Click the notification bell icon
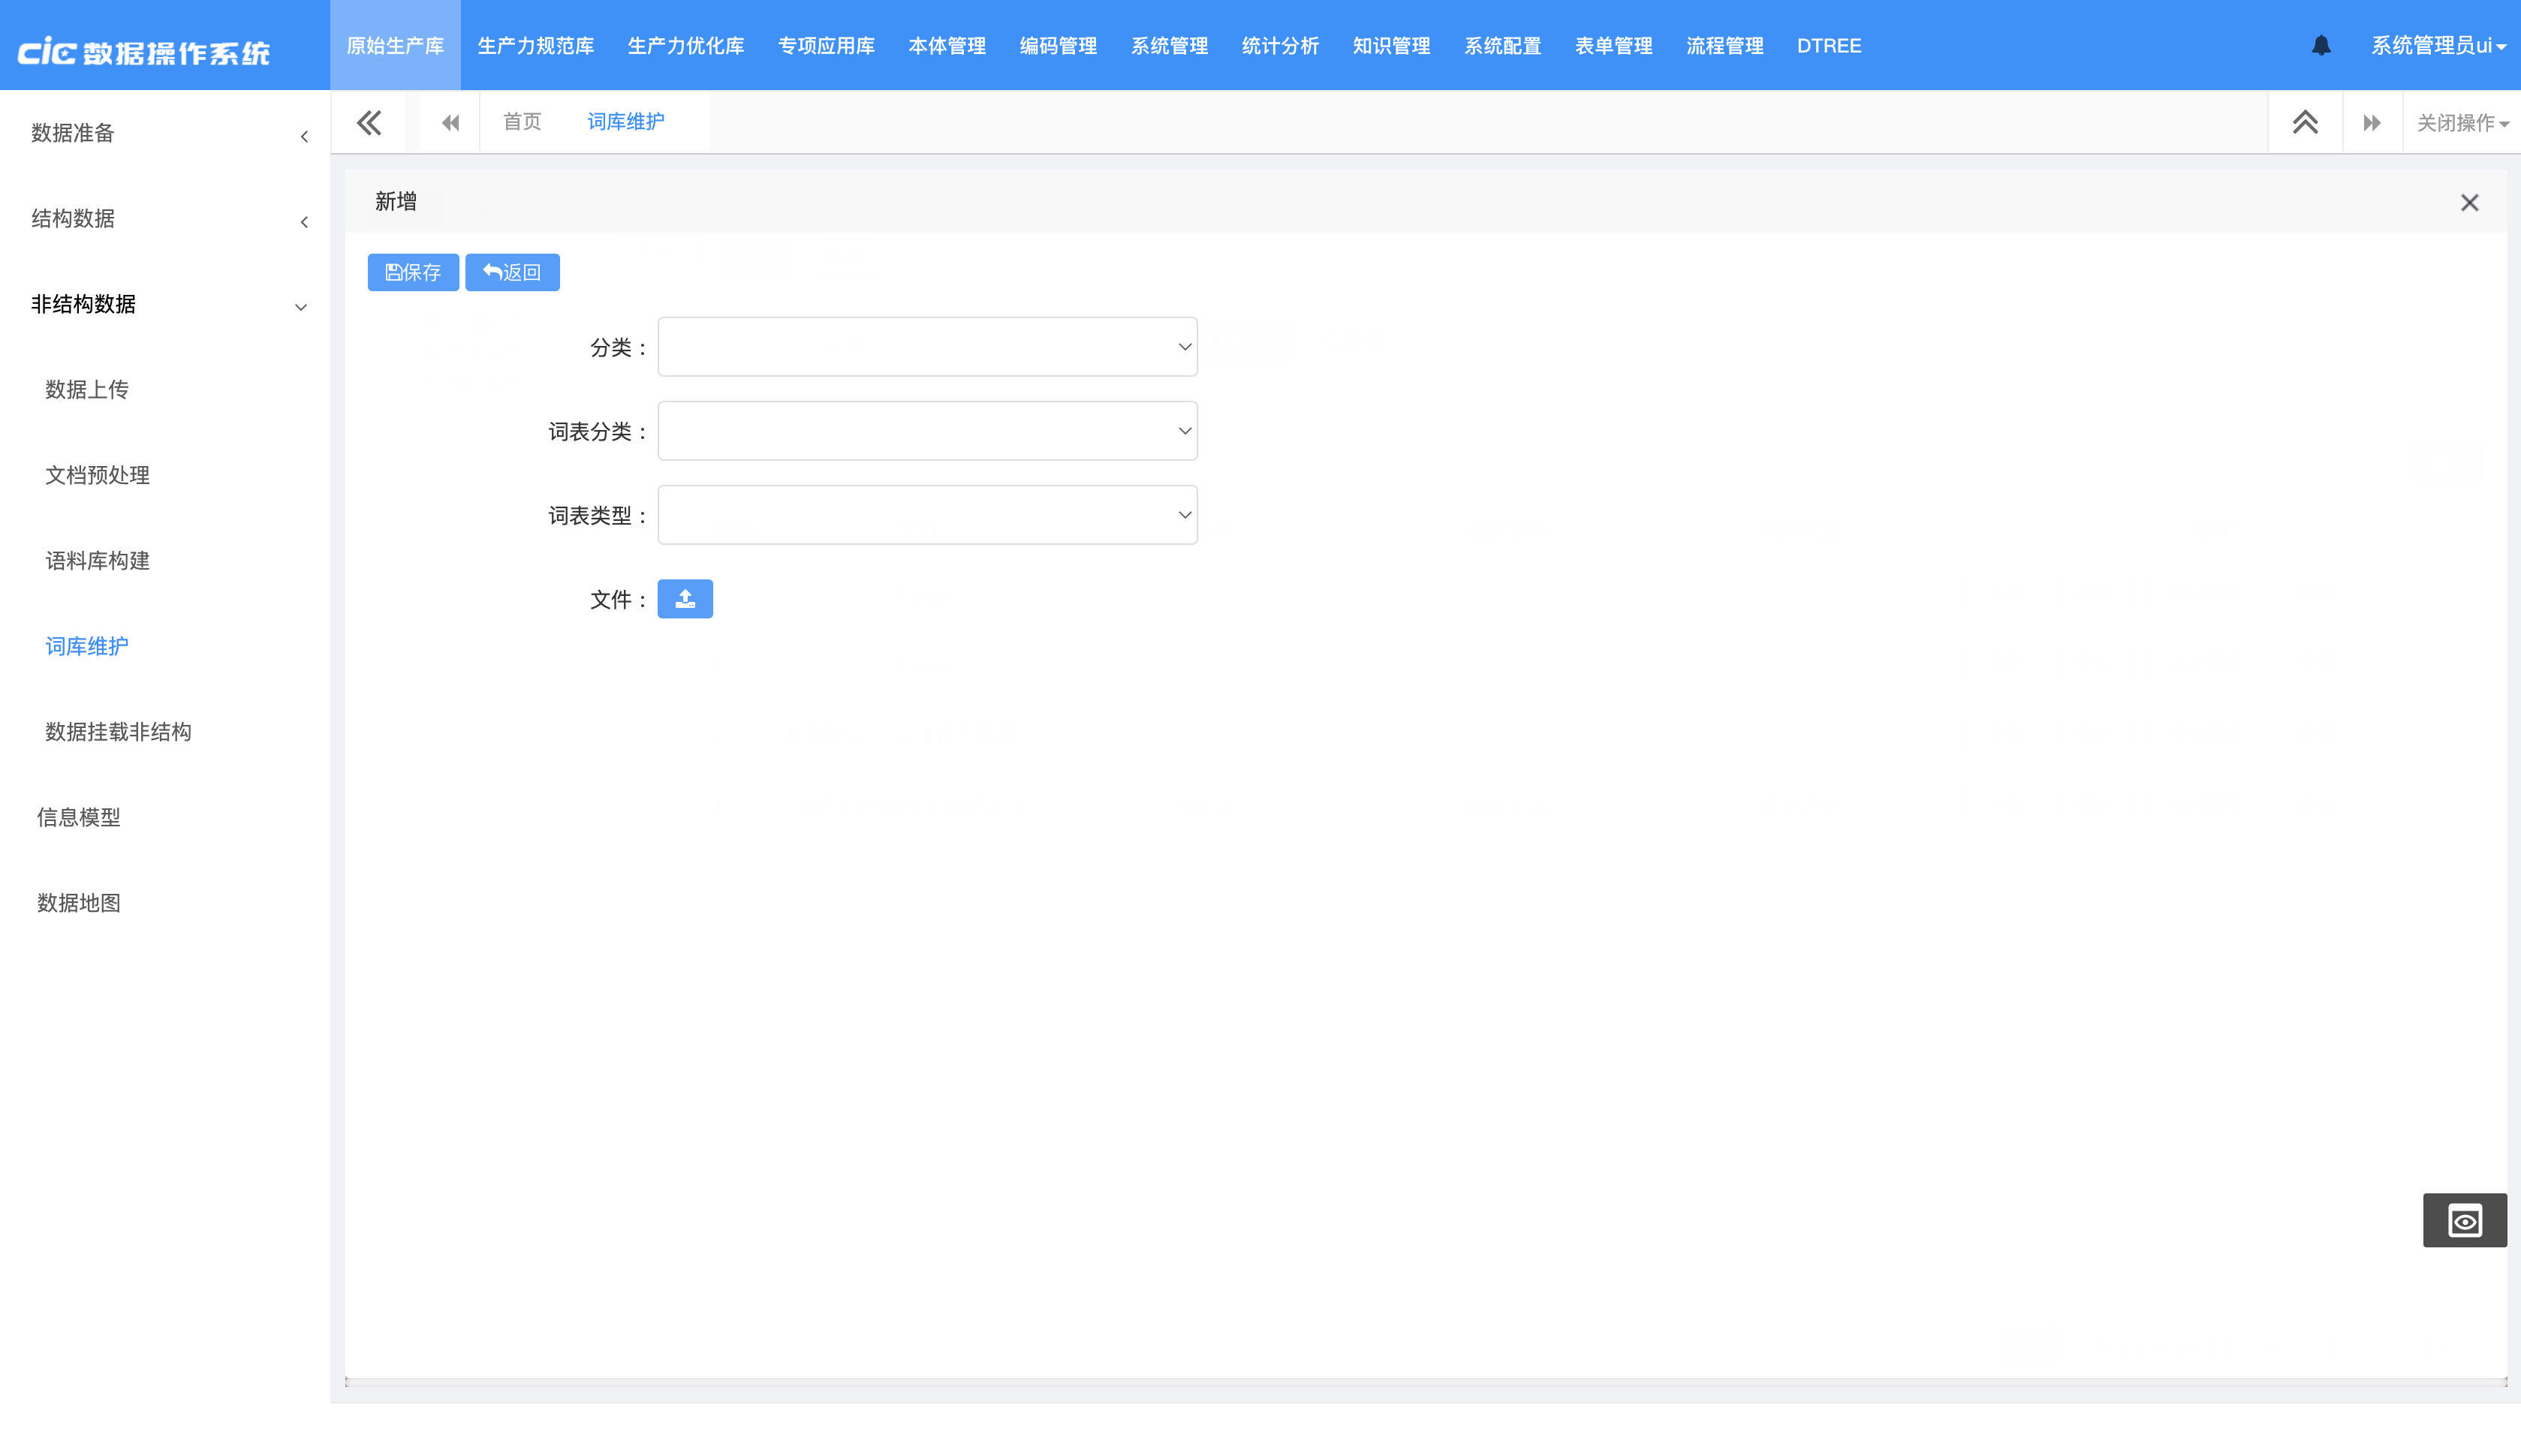Viewport: 2521px width, 1456px height. 2321,46
